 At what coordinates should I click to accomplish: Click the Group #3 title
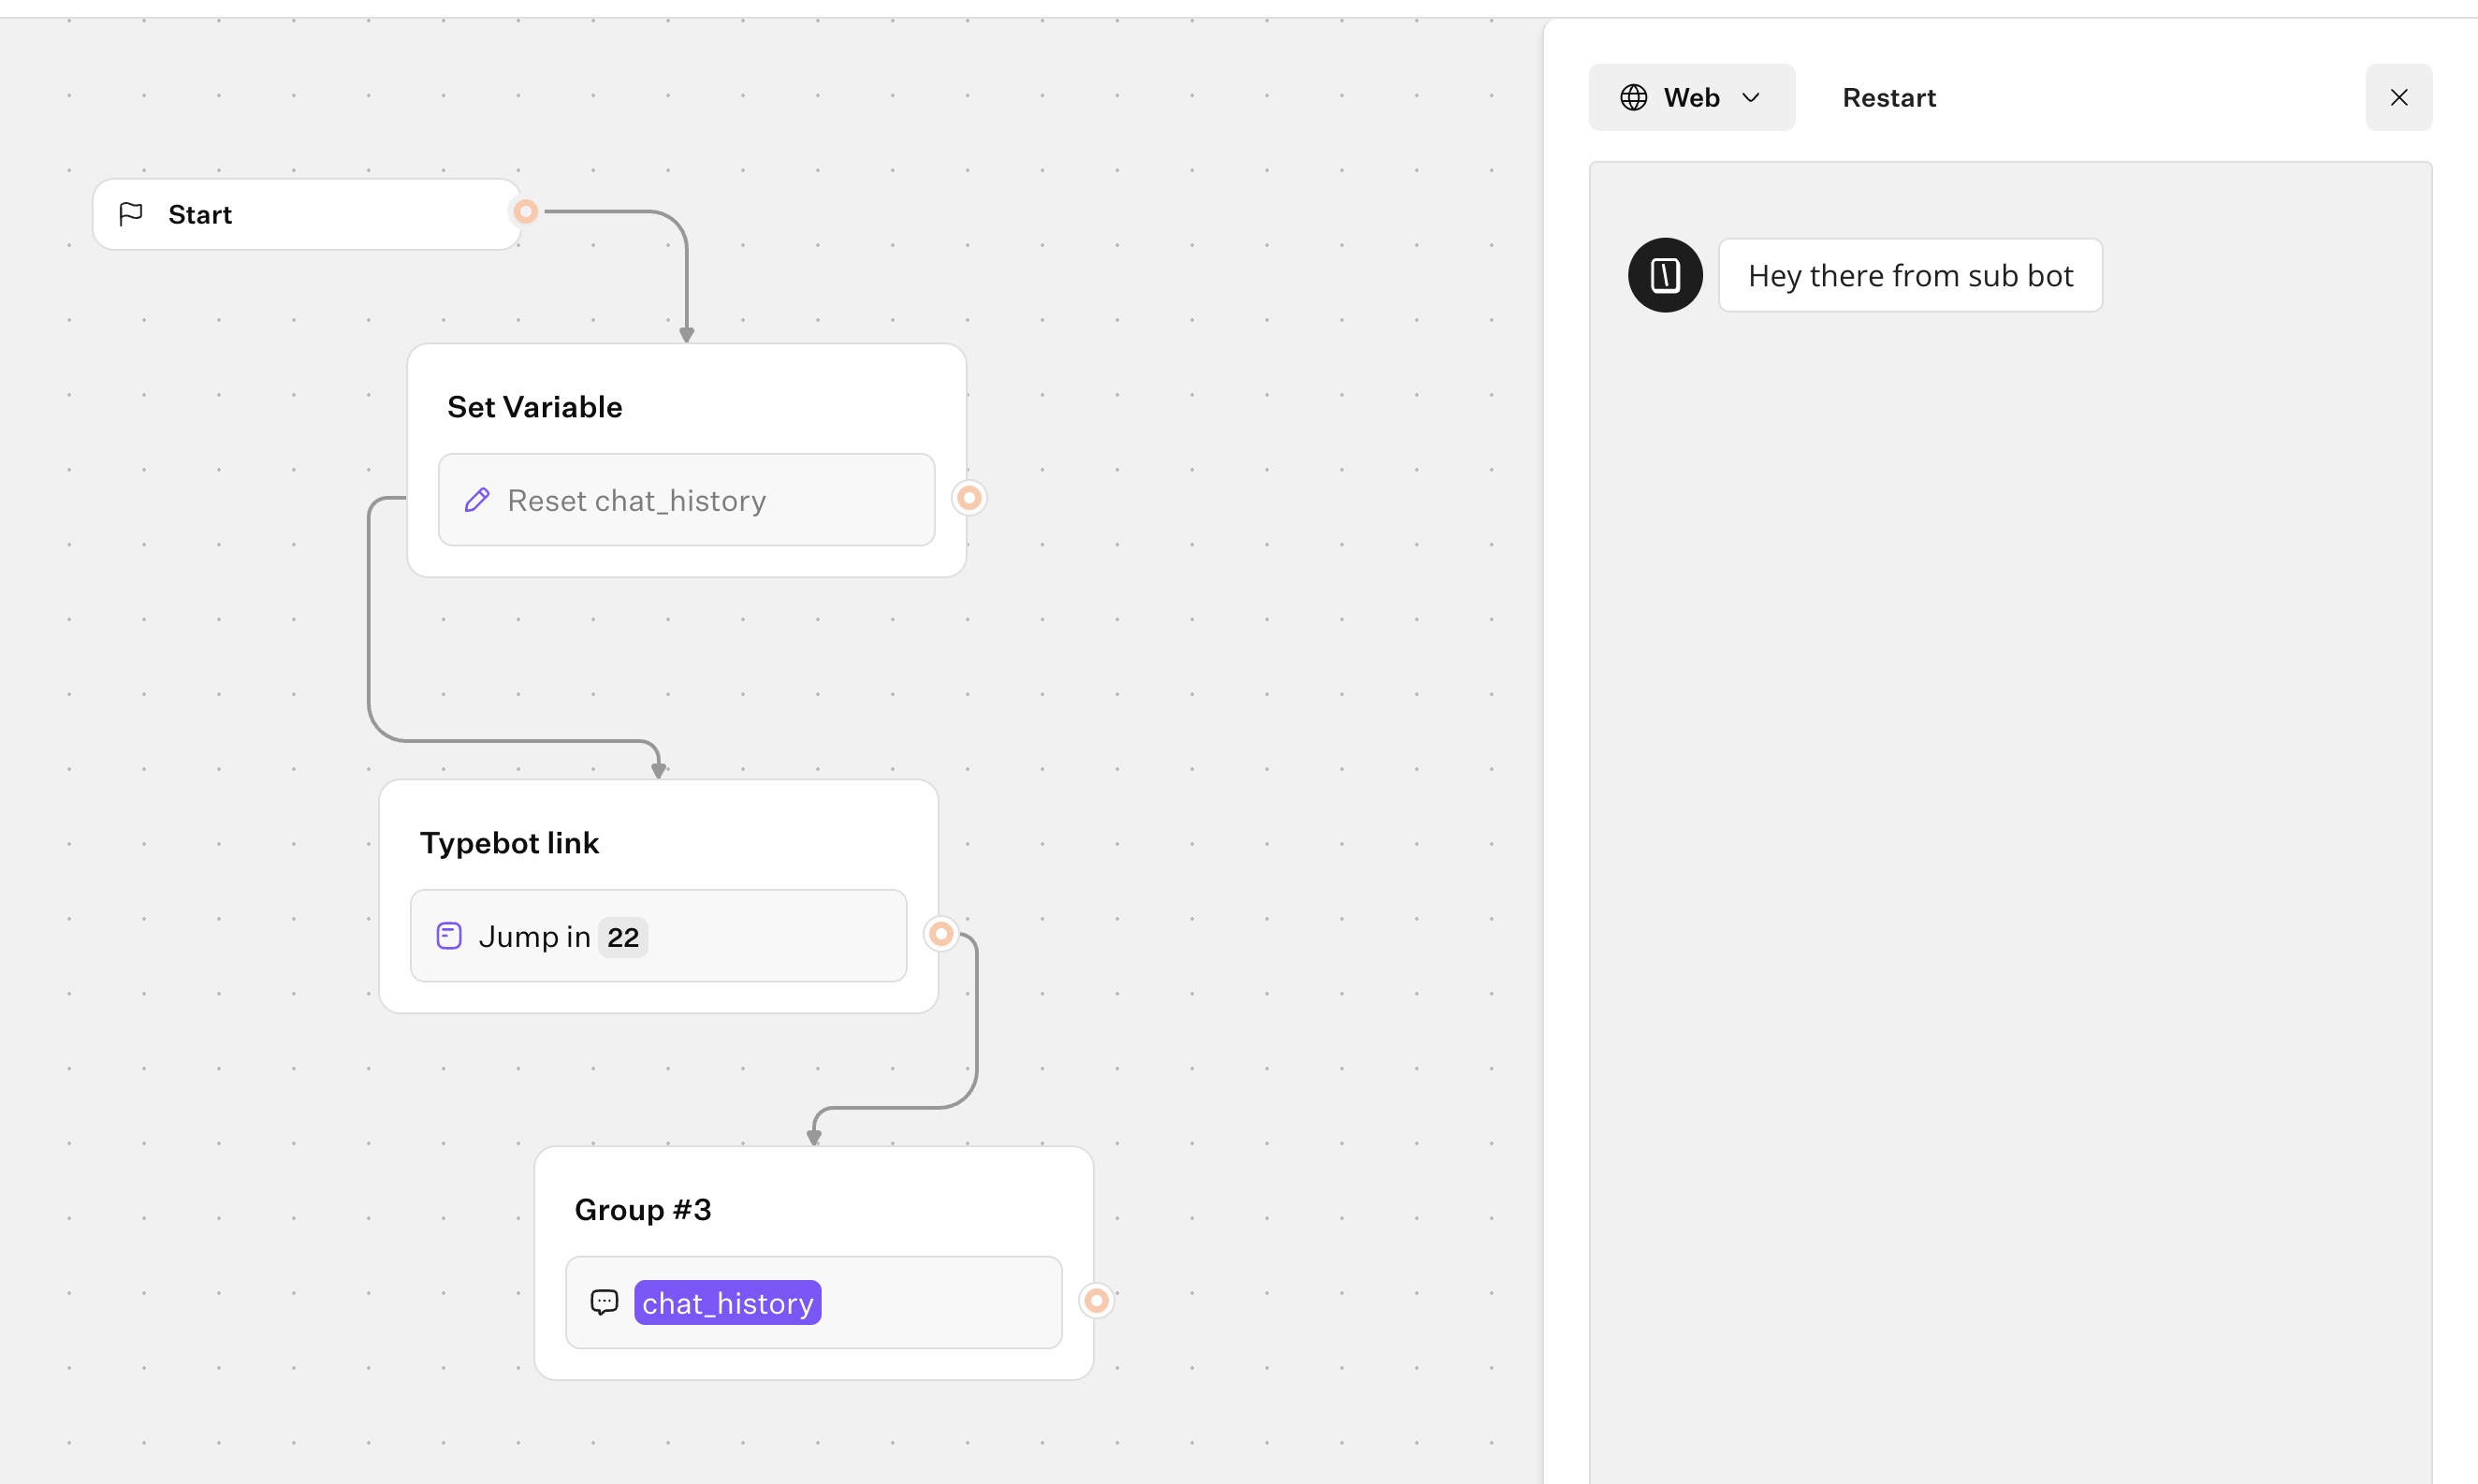pyautogui.click(x=643, y=1210)
